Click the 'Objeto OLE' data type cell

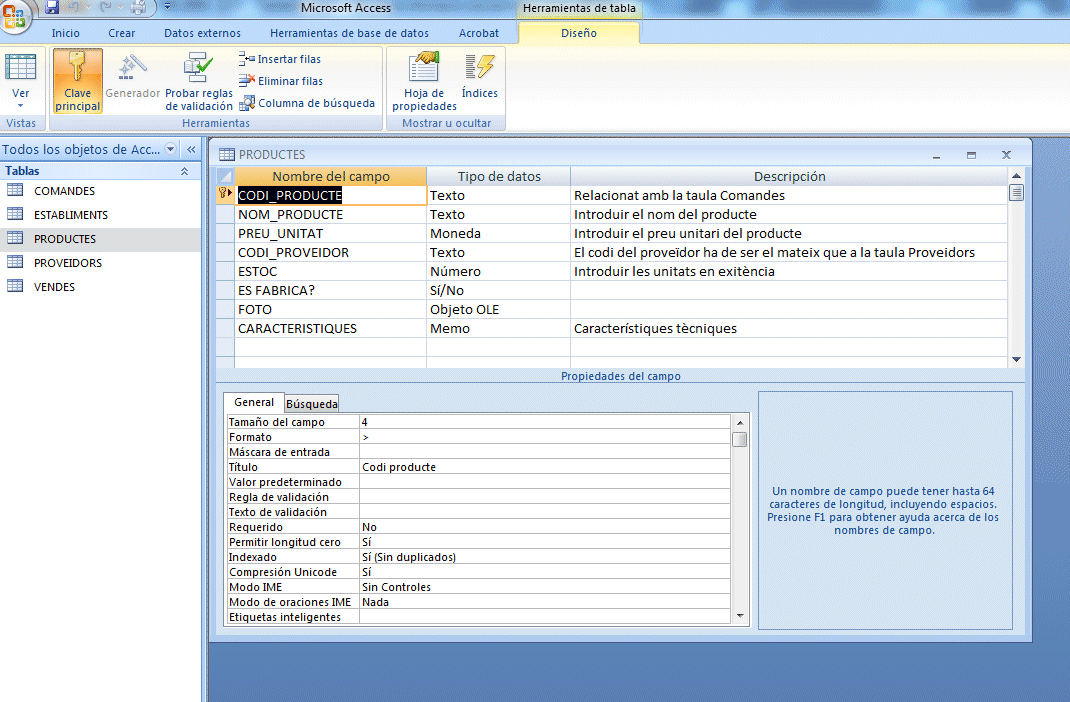499,310
